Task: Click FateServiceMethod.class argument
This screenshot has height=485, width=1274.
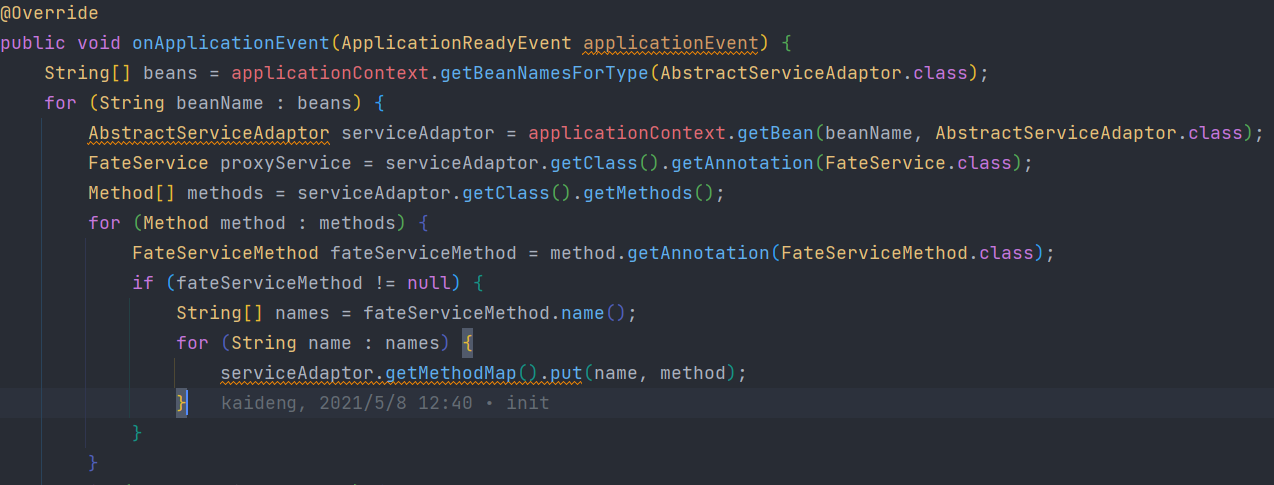Action: [x=907, y=253]
